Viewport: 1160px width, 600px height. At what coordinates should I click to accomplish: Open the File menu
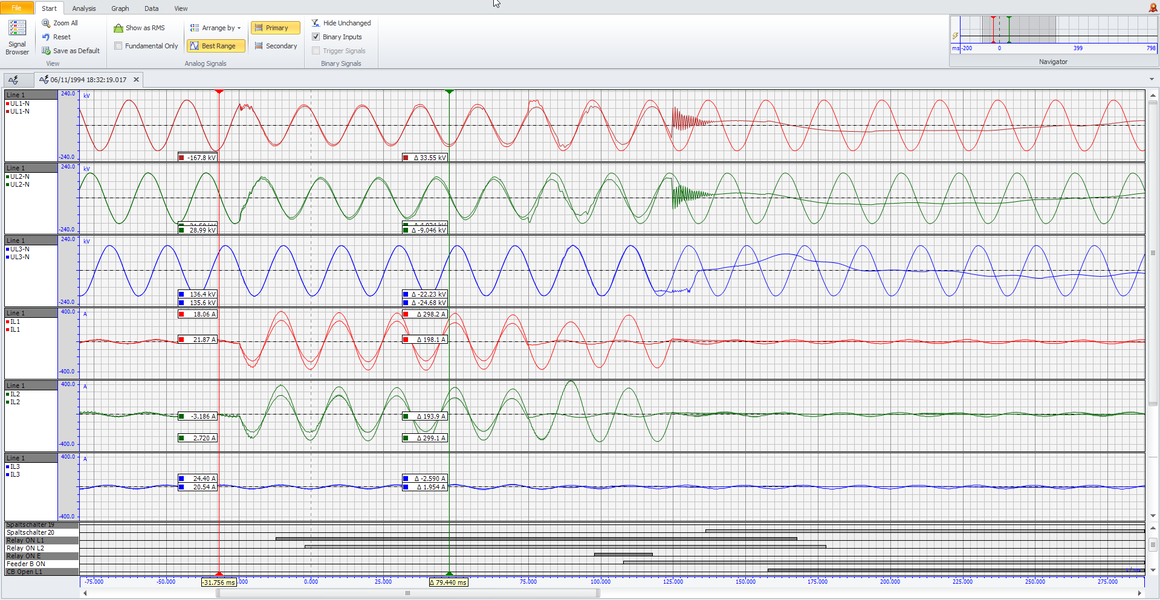click(x=17, y=8)
